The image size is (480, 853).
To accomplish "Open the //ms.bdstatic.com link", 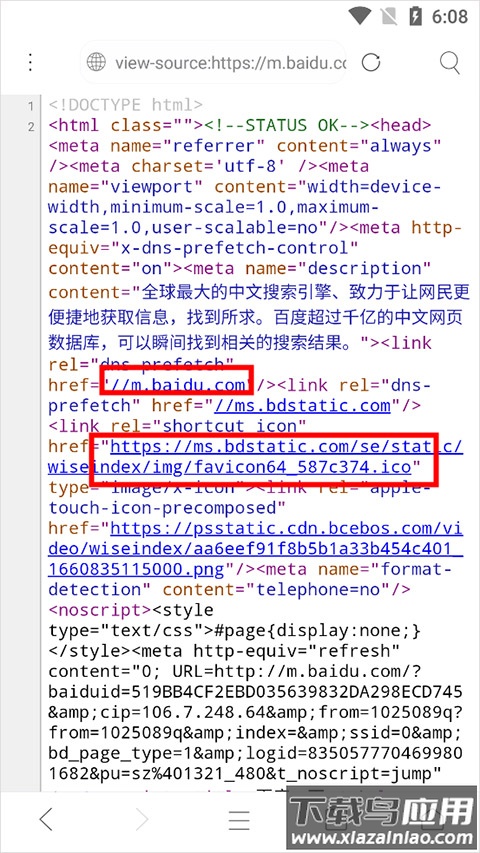I will point(303,406).
